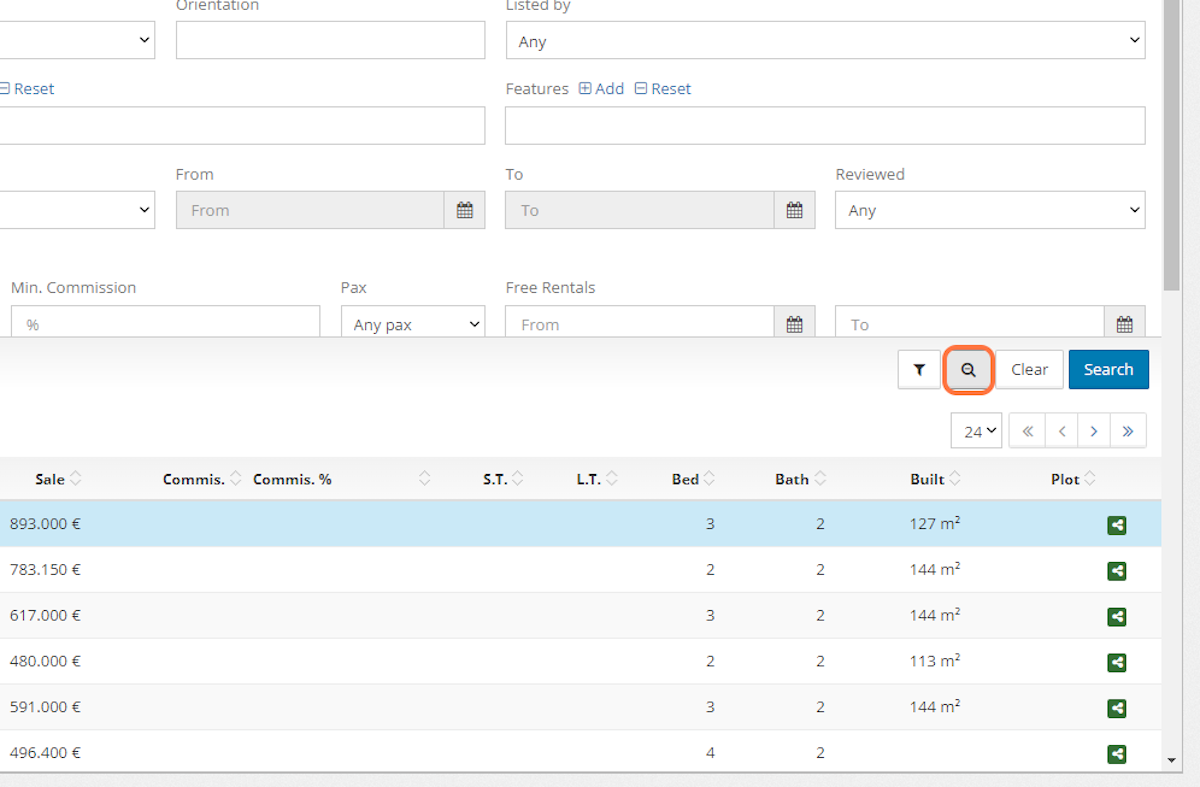1200x787 pixels.
Task: Click the green share icon on the 893.000 € row
Action: (1117, 524)
